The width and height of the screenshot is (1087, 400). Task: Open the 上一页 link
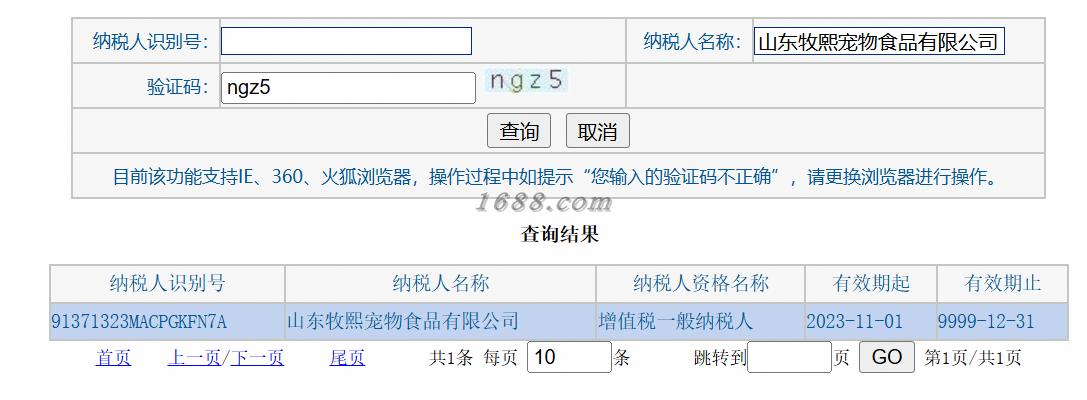click(x=194, y=358)
